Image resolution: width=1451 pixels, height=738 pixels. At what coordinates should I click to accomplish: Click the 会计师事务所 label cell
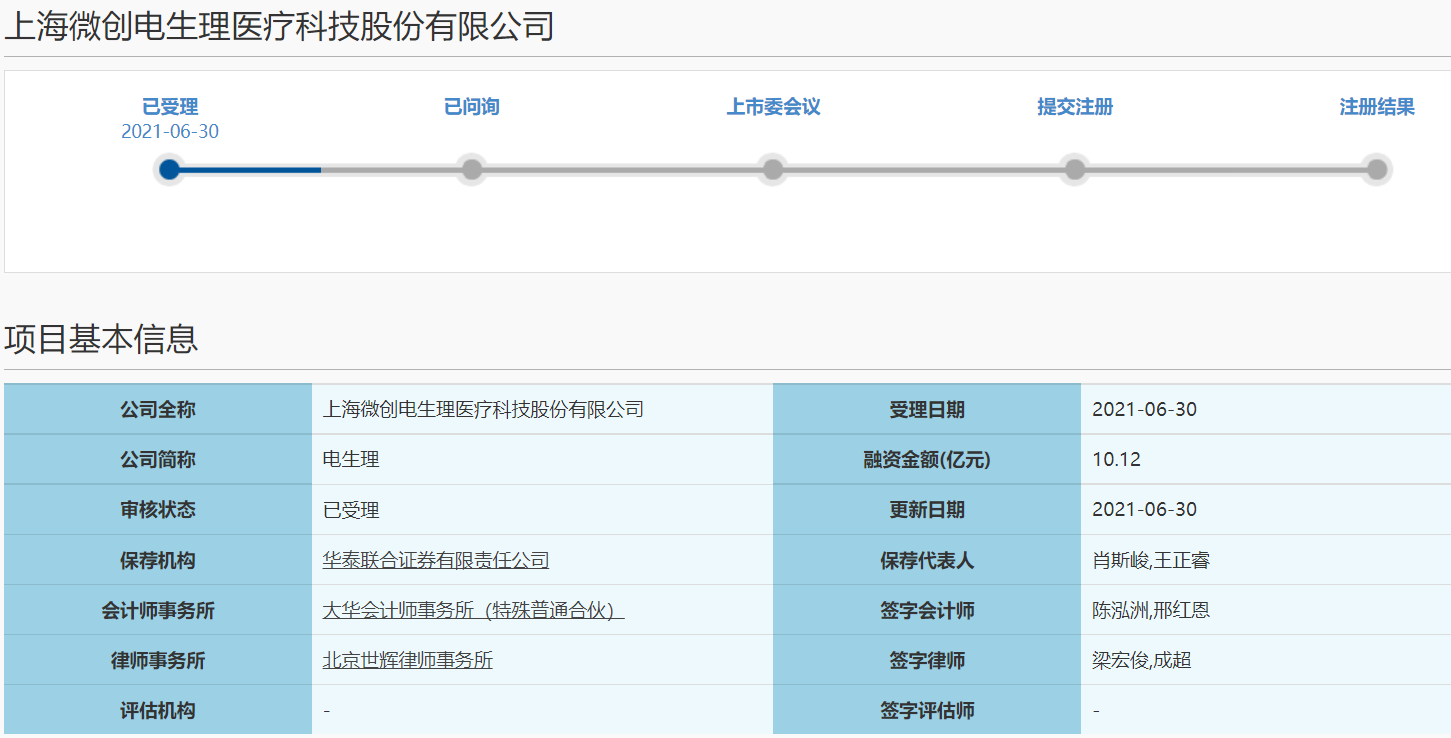(158, 610)
